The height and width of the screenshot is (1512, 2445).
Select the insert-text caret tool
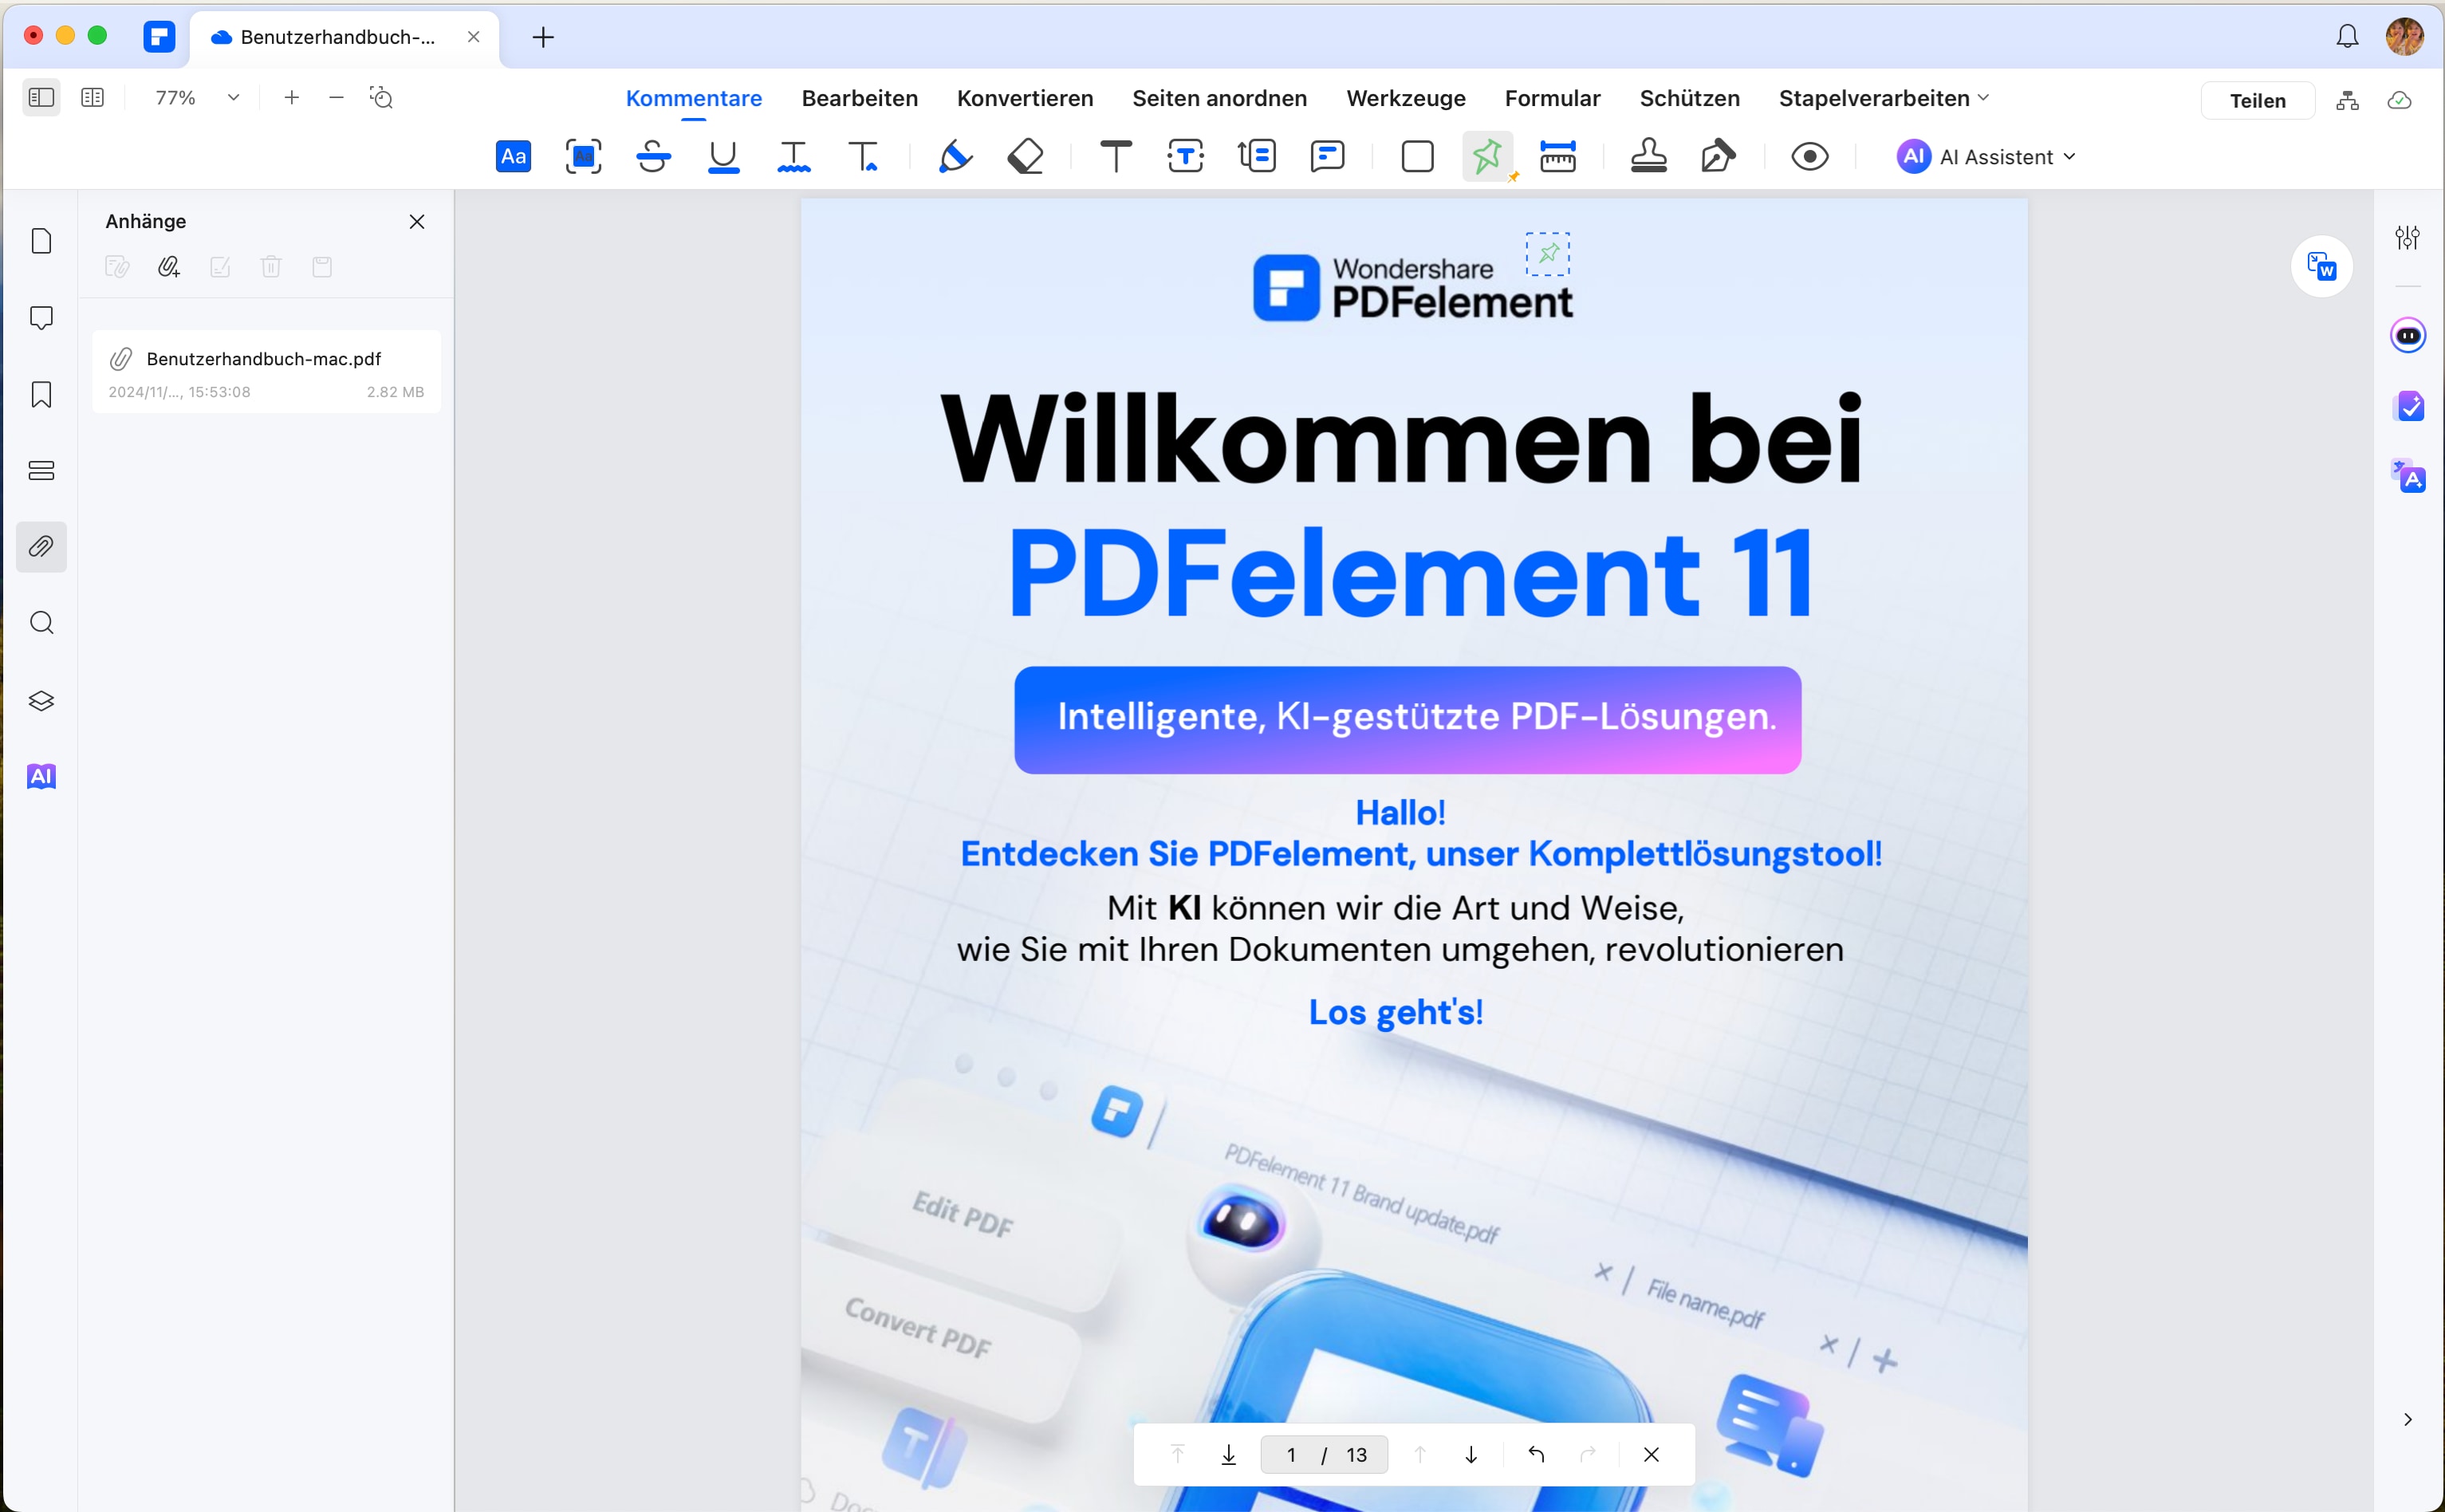click(863, 156)
